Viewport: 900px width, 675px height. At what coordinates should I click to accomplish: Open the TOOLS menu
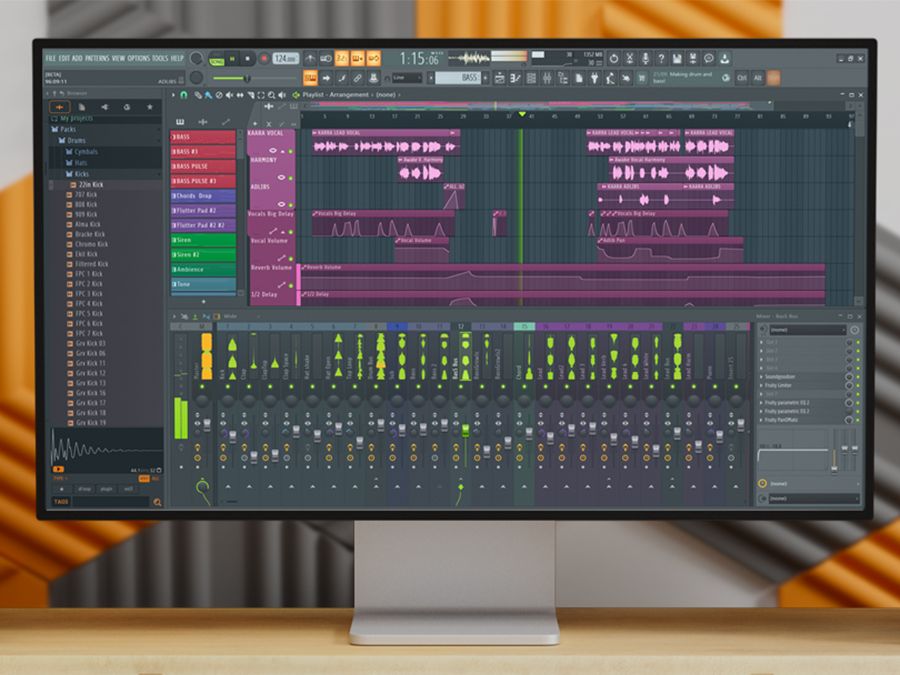pyautogui.click(x=160, y=59)
